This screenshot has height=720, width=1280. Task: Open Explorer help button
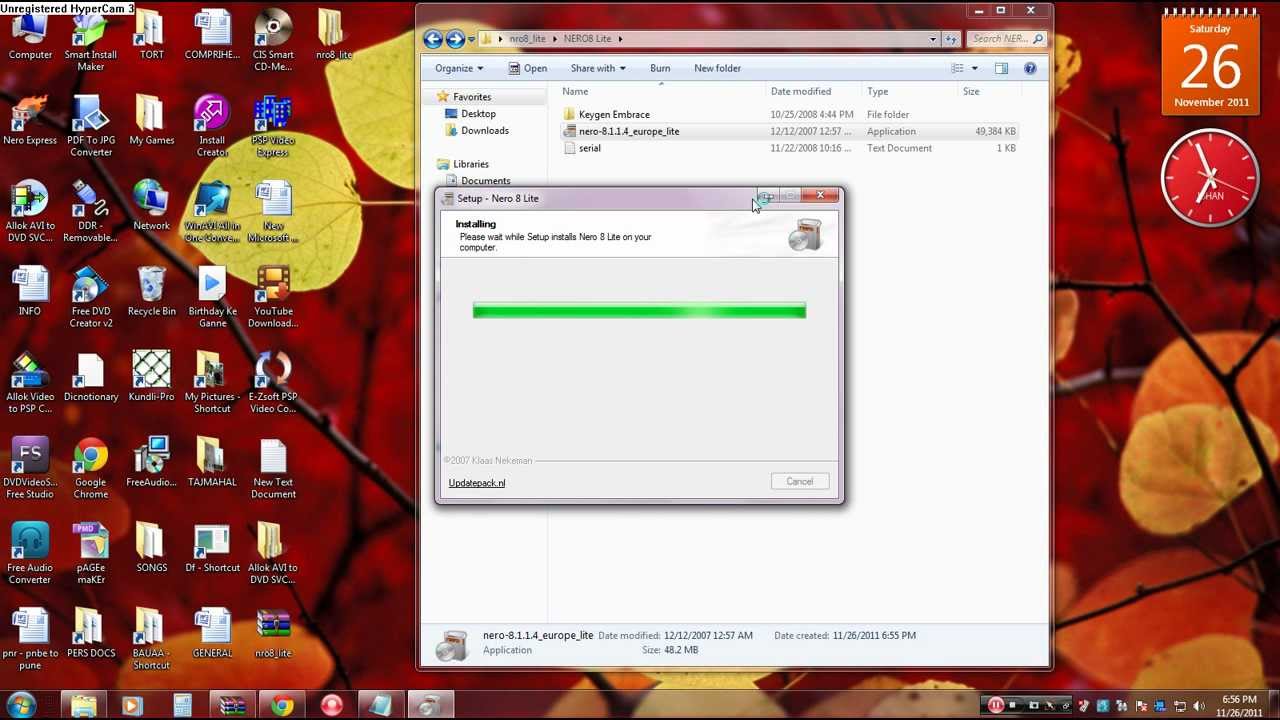tap(1030, 68)
